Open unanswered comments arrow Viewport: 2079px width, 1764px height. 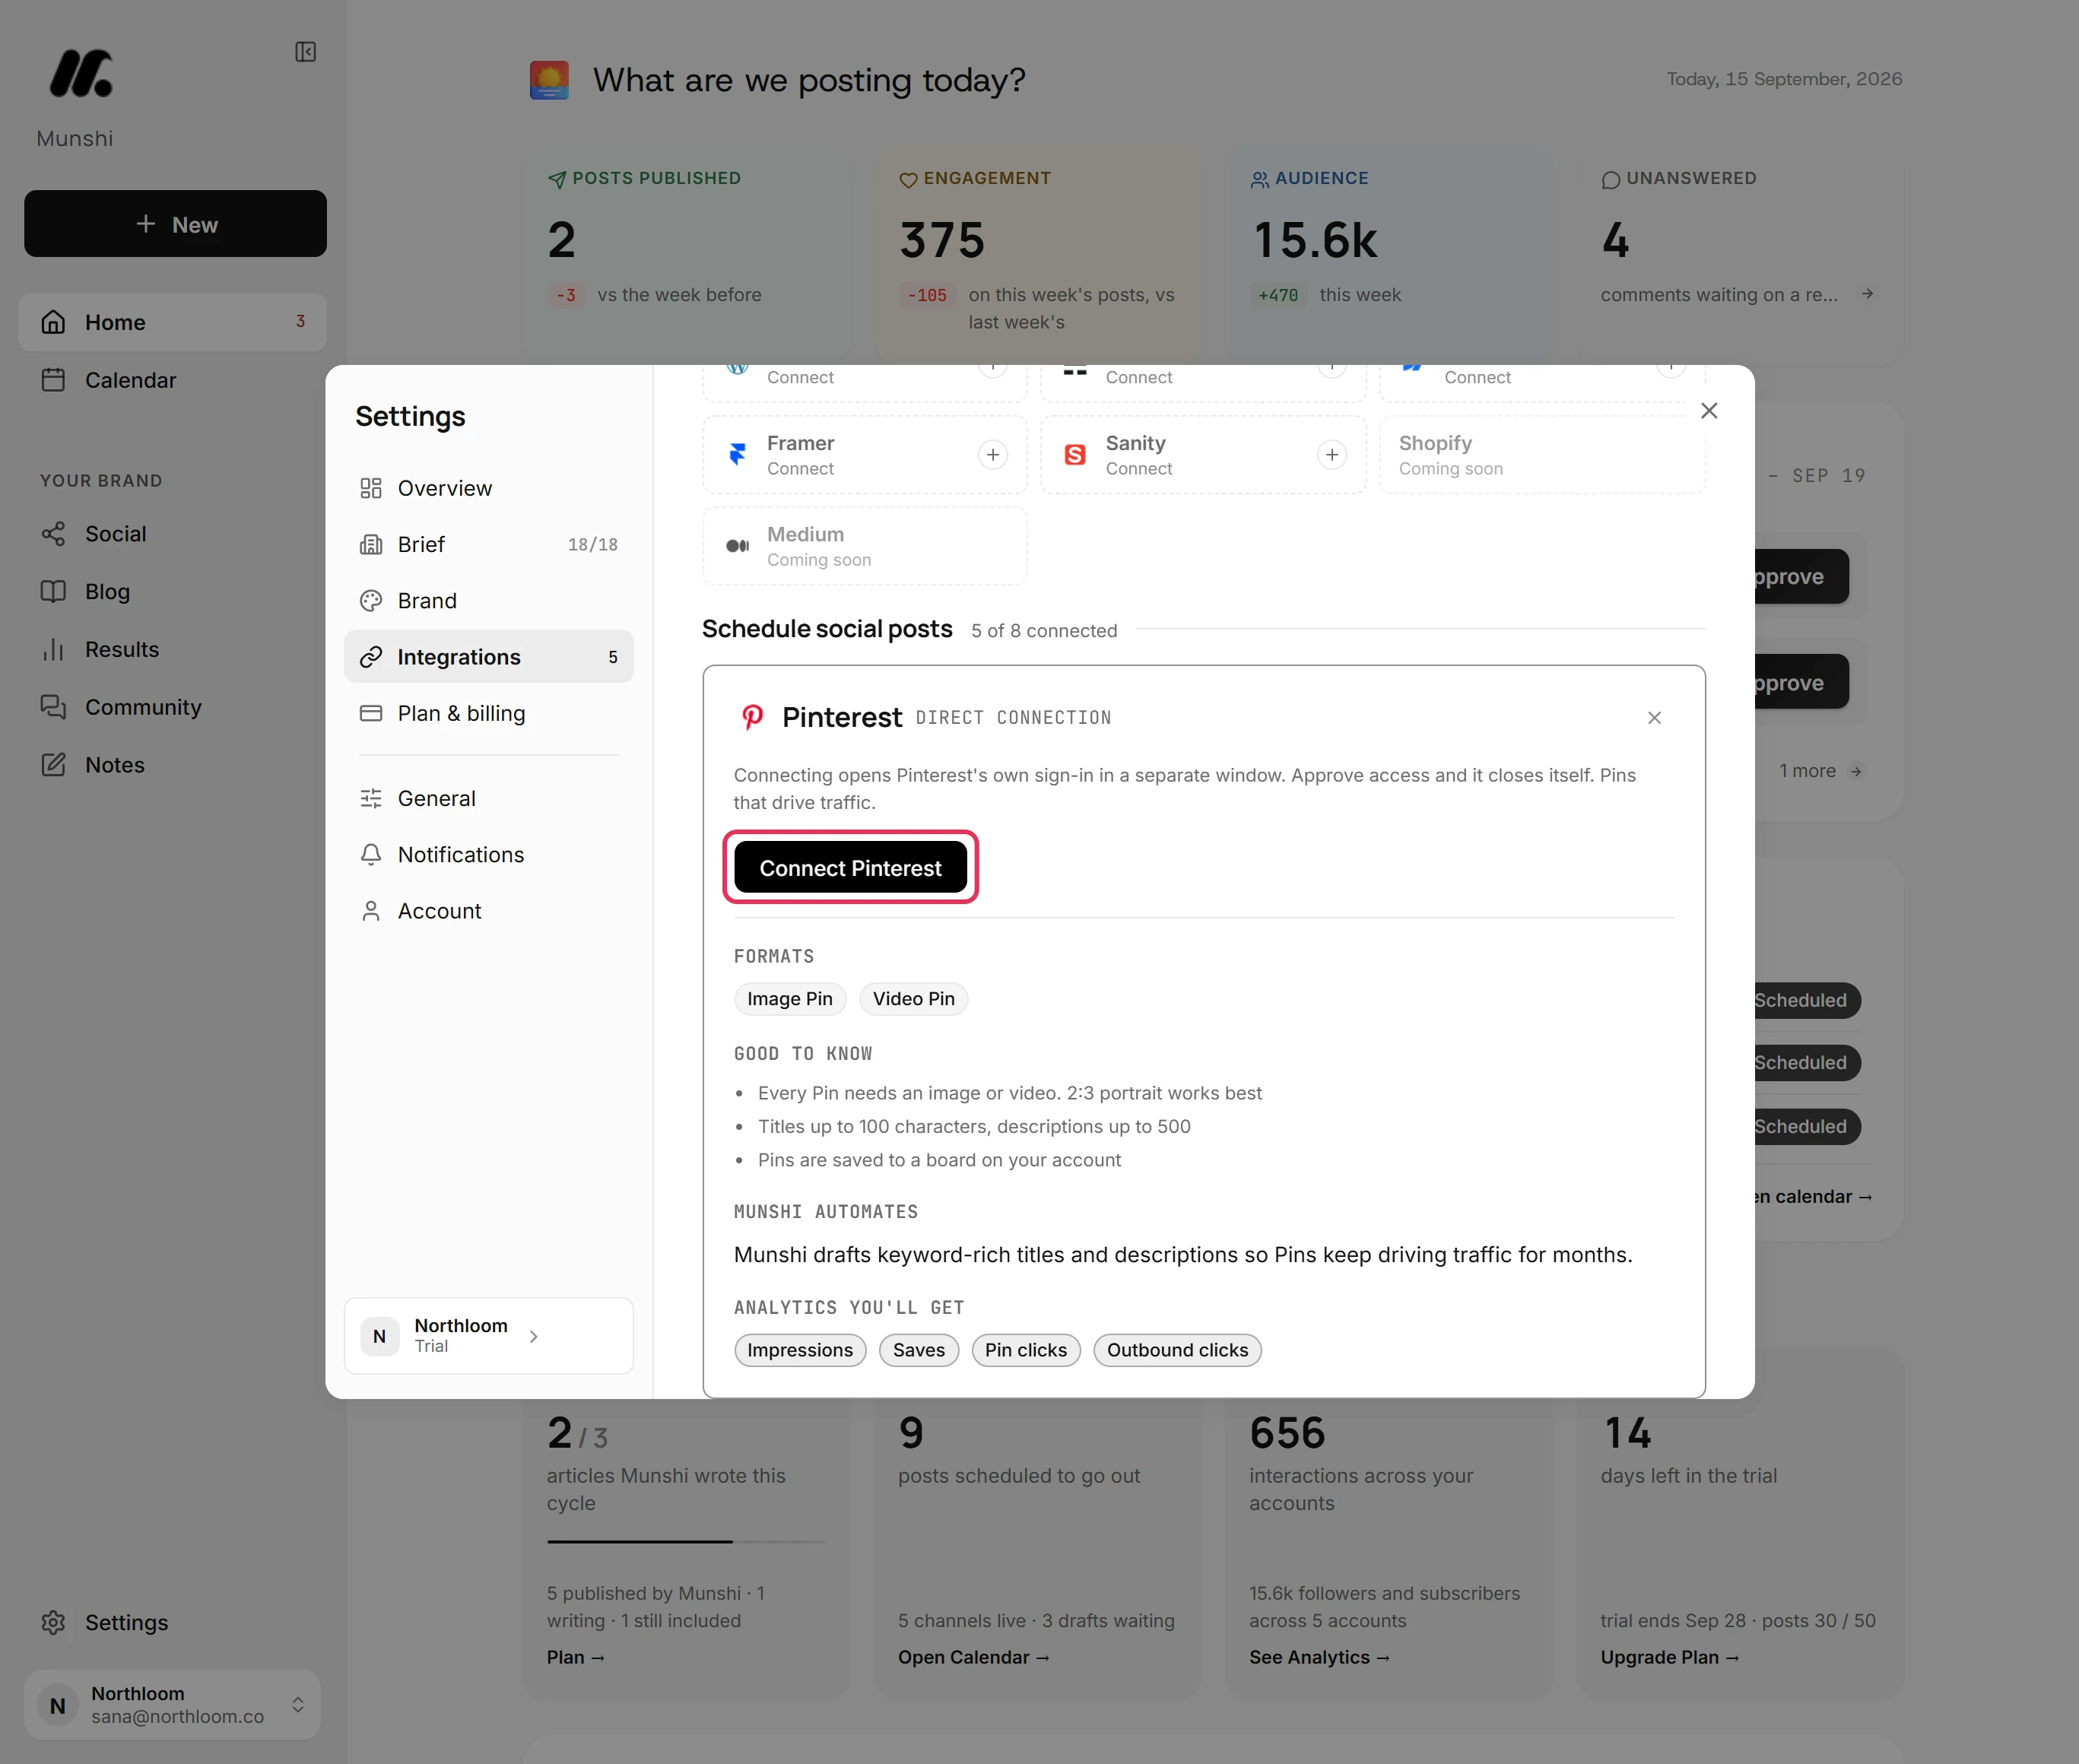[x=1867, y=294]
